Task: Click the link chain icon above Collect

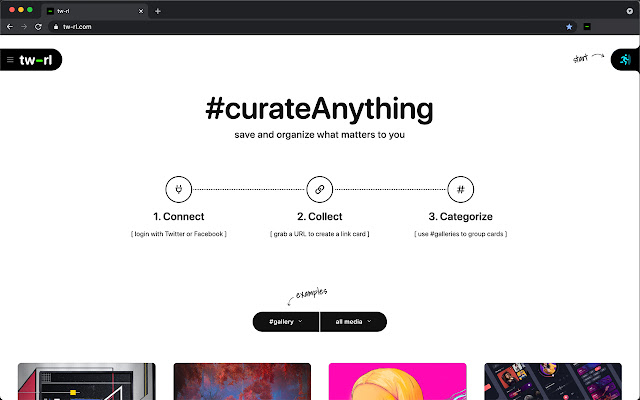Action: (x=319, y=188)
